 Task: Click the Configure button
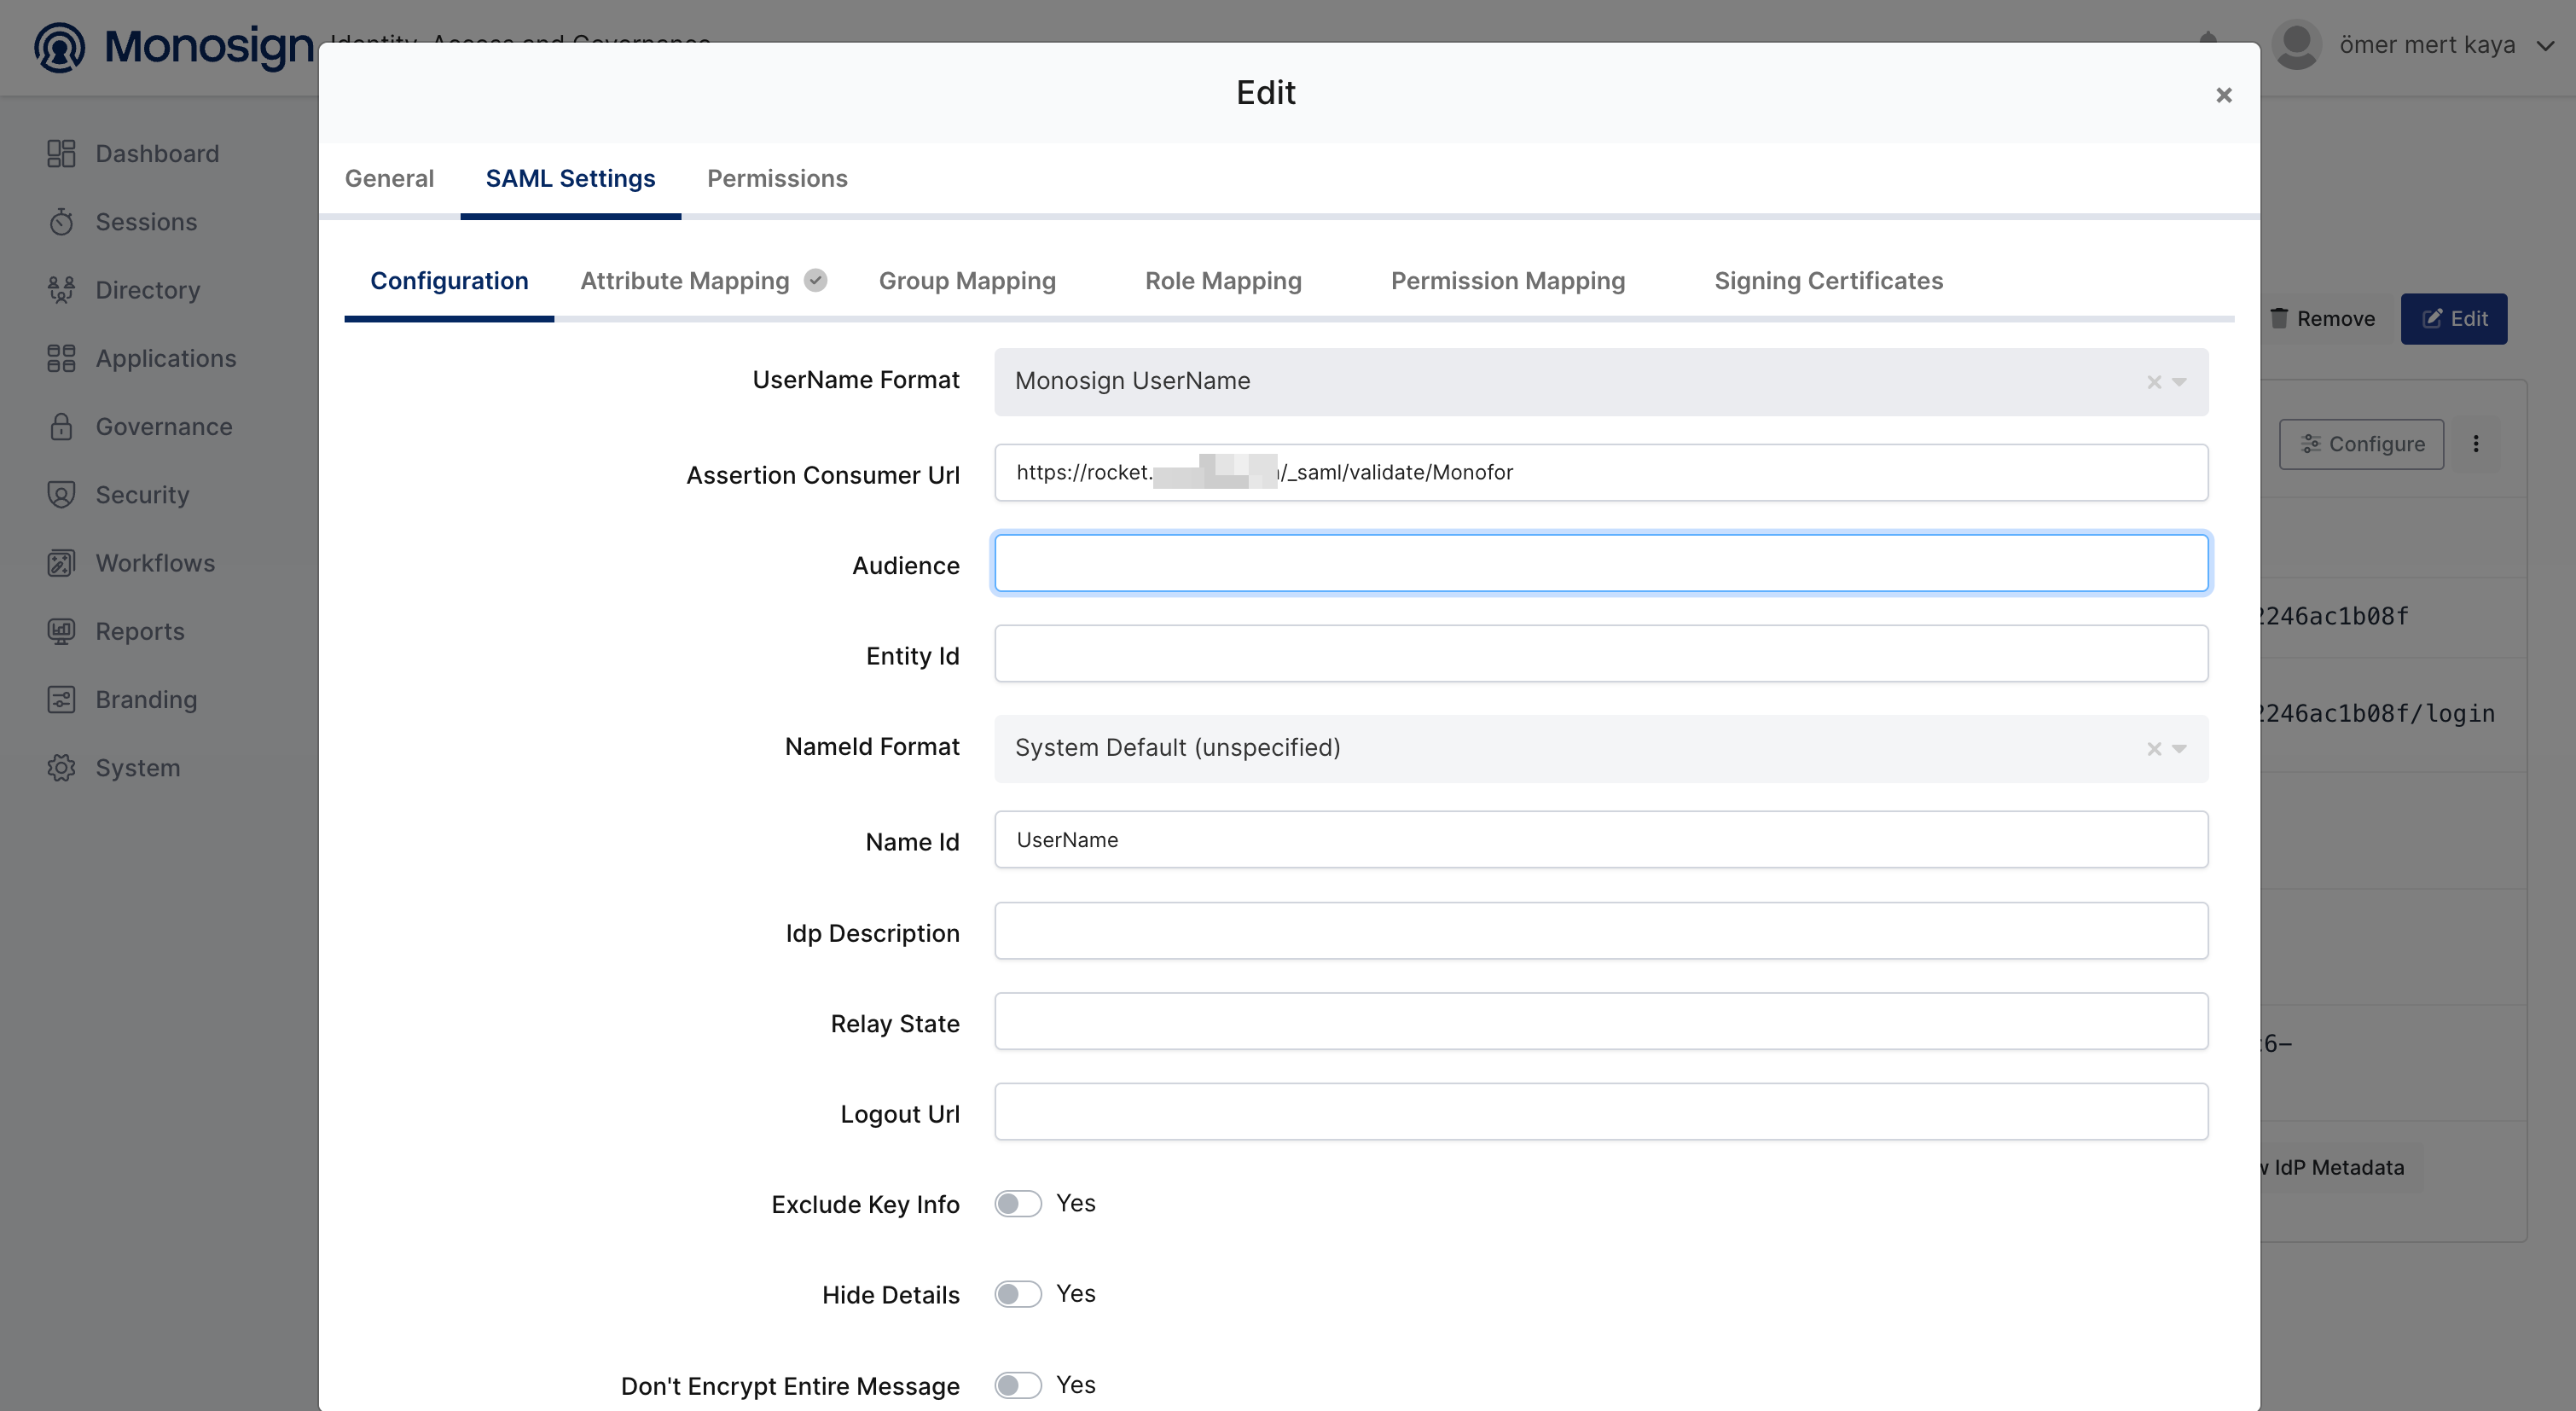[x=2361, y=444]
